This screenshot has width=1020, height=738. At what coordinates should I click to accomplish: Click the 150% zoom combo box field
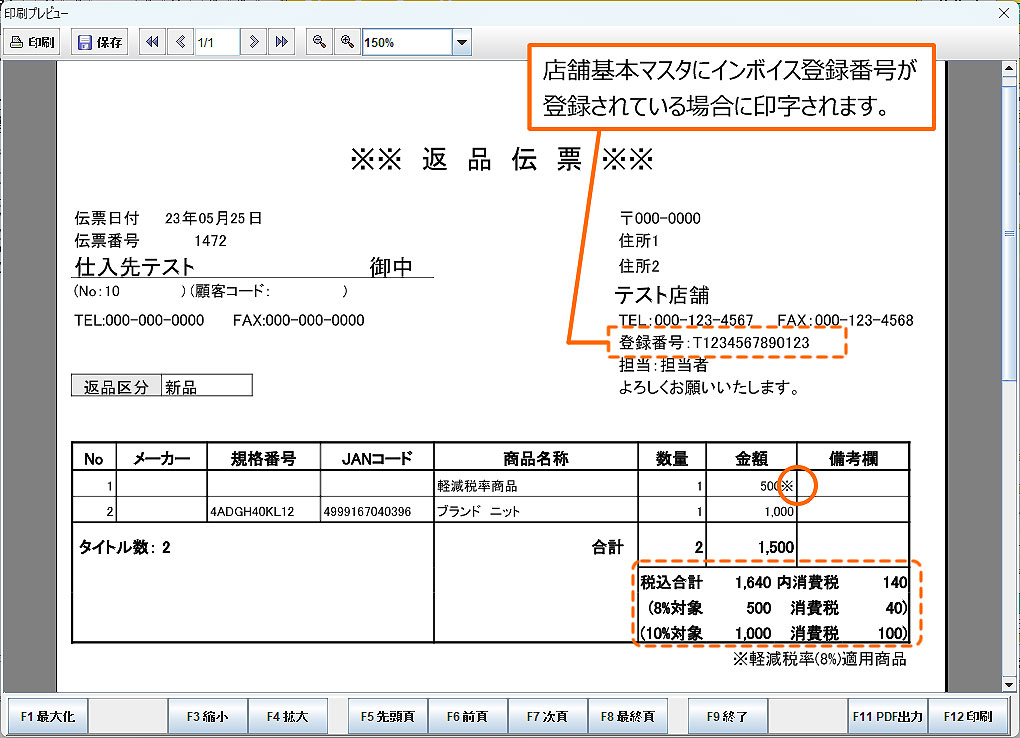click(x=406, y=43)
